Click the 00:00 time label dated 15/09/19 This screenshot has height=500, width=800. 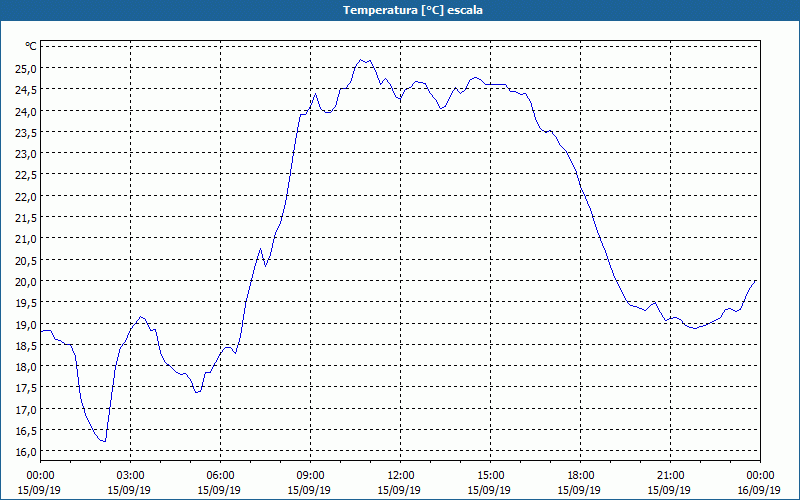tap(40, 476)
